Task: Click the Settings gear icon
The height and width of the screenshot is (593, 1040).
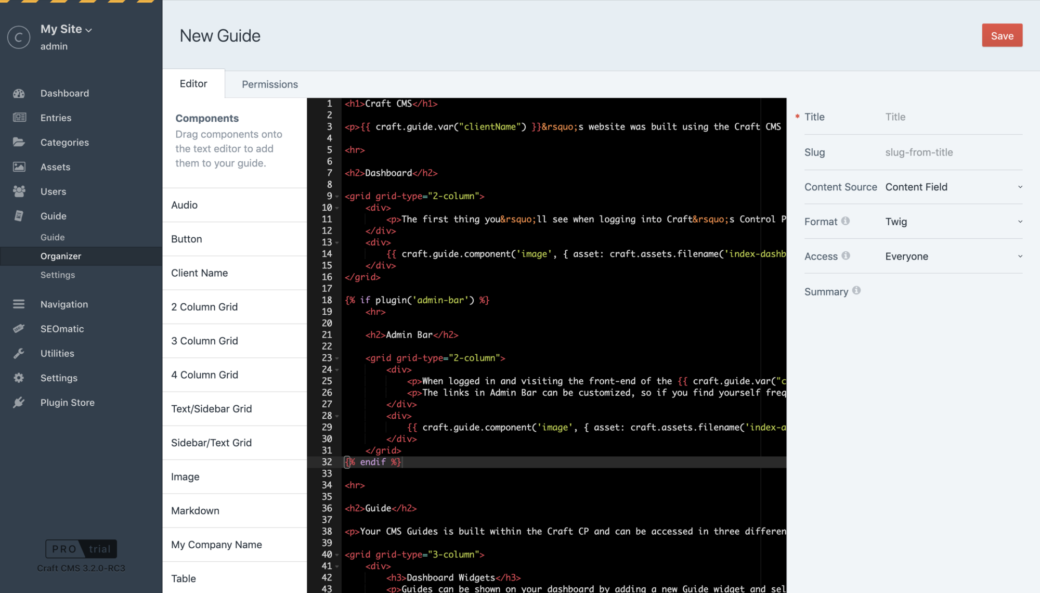Action: pos(19,378)
